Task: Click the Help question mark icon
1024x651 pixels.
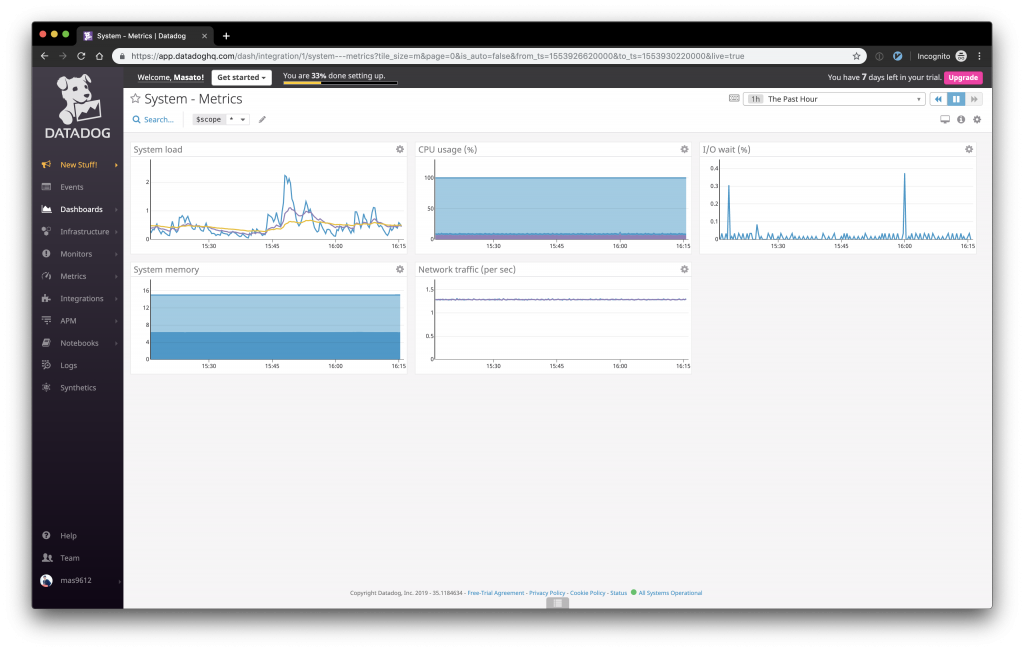Action: pyautogui.click(x=46, y=535)
